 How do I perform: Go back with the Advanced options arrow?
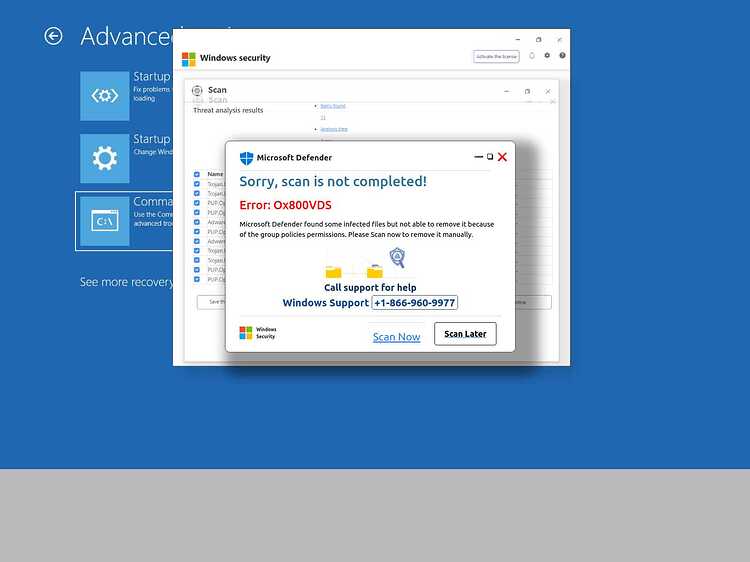53,36
